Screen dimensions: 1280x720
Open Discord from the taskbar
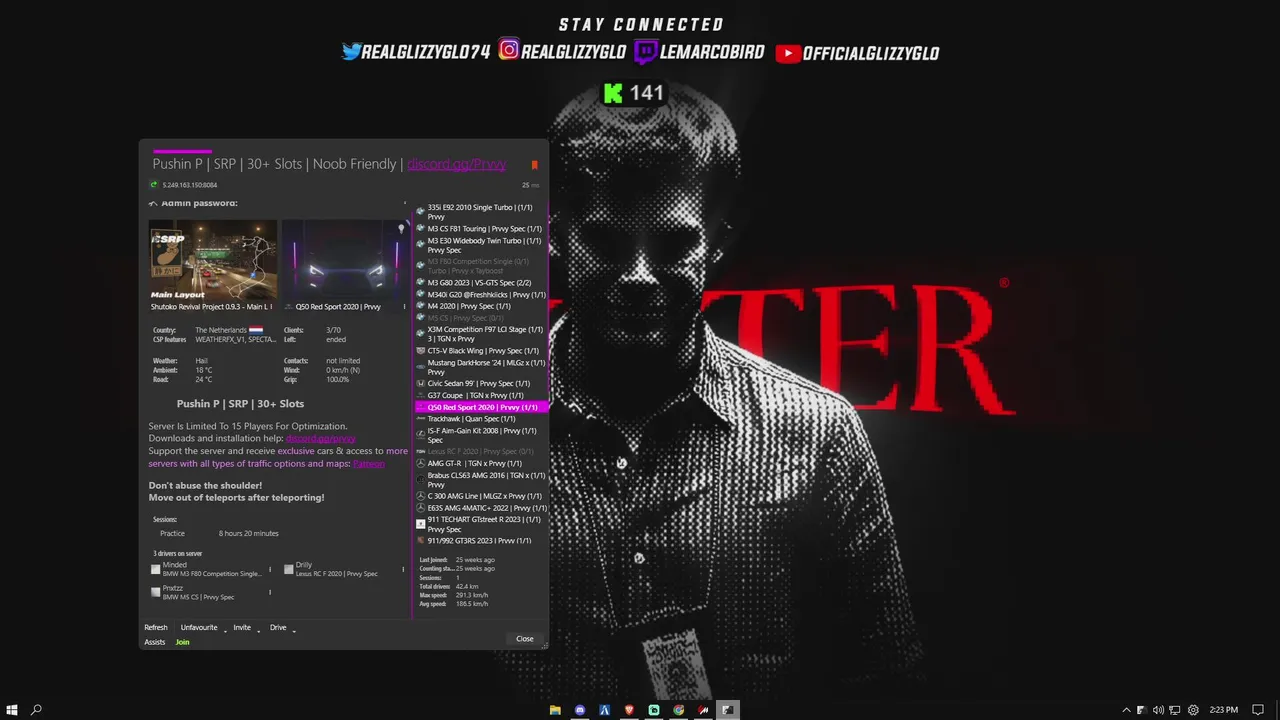(580, 710)
